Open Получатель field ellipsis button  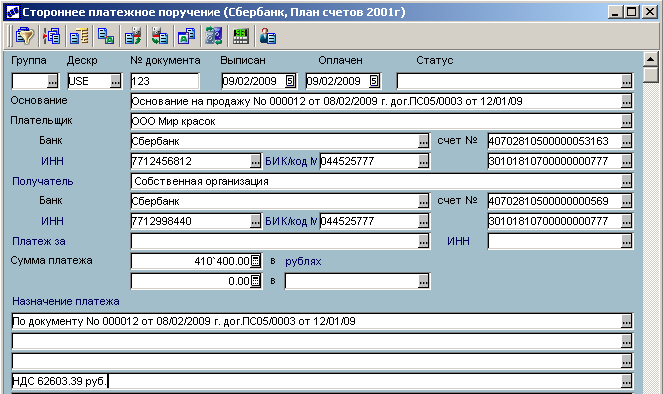(x=627, y=181)
